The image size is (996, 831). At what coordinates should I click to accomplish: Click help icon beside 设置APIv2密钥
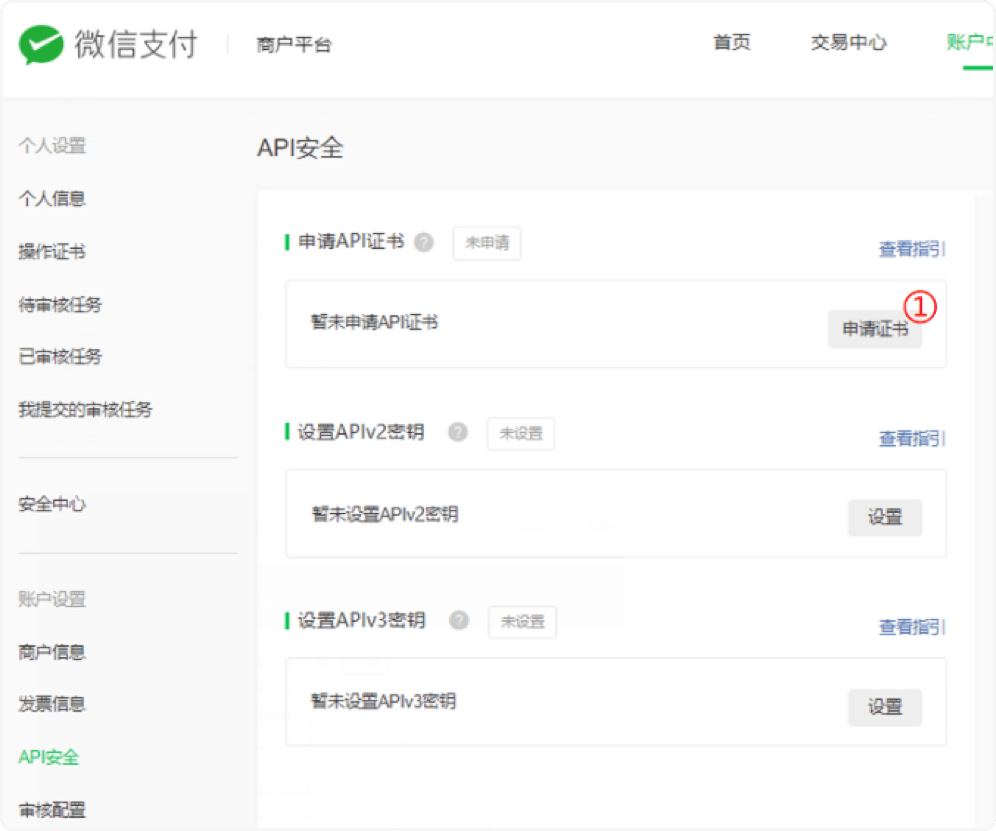pos(458,432)
